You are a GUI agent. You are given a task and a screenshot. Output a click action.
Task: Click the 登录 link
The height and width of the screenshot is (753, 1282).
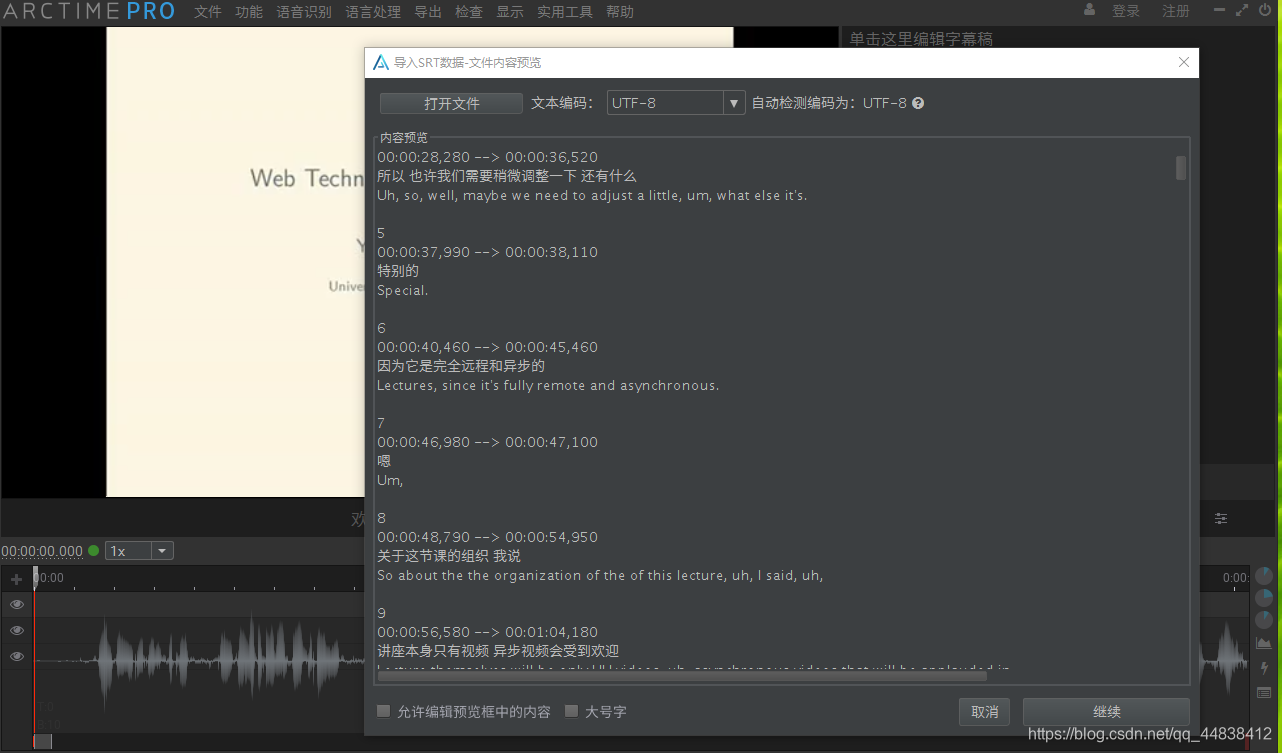1126,11
